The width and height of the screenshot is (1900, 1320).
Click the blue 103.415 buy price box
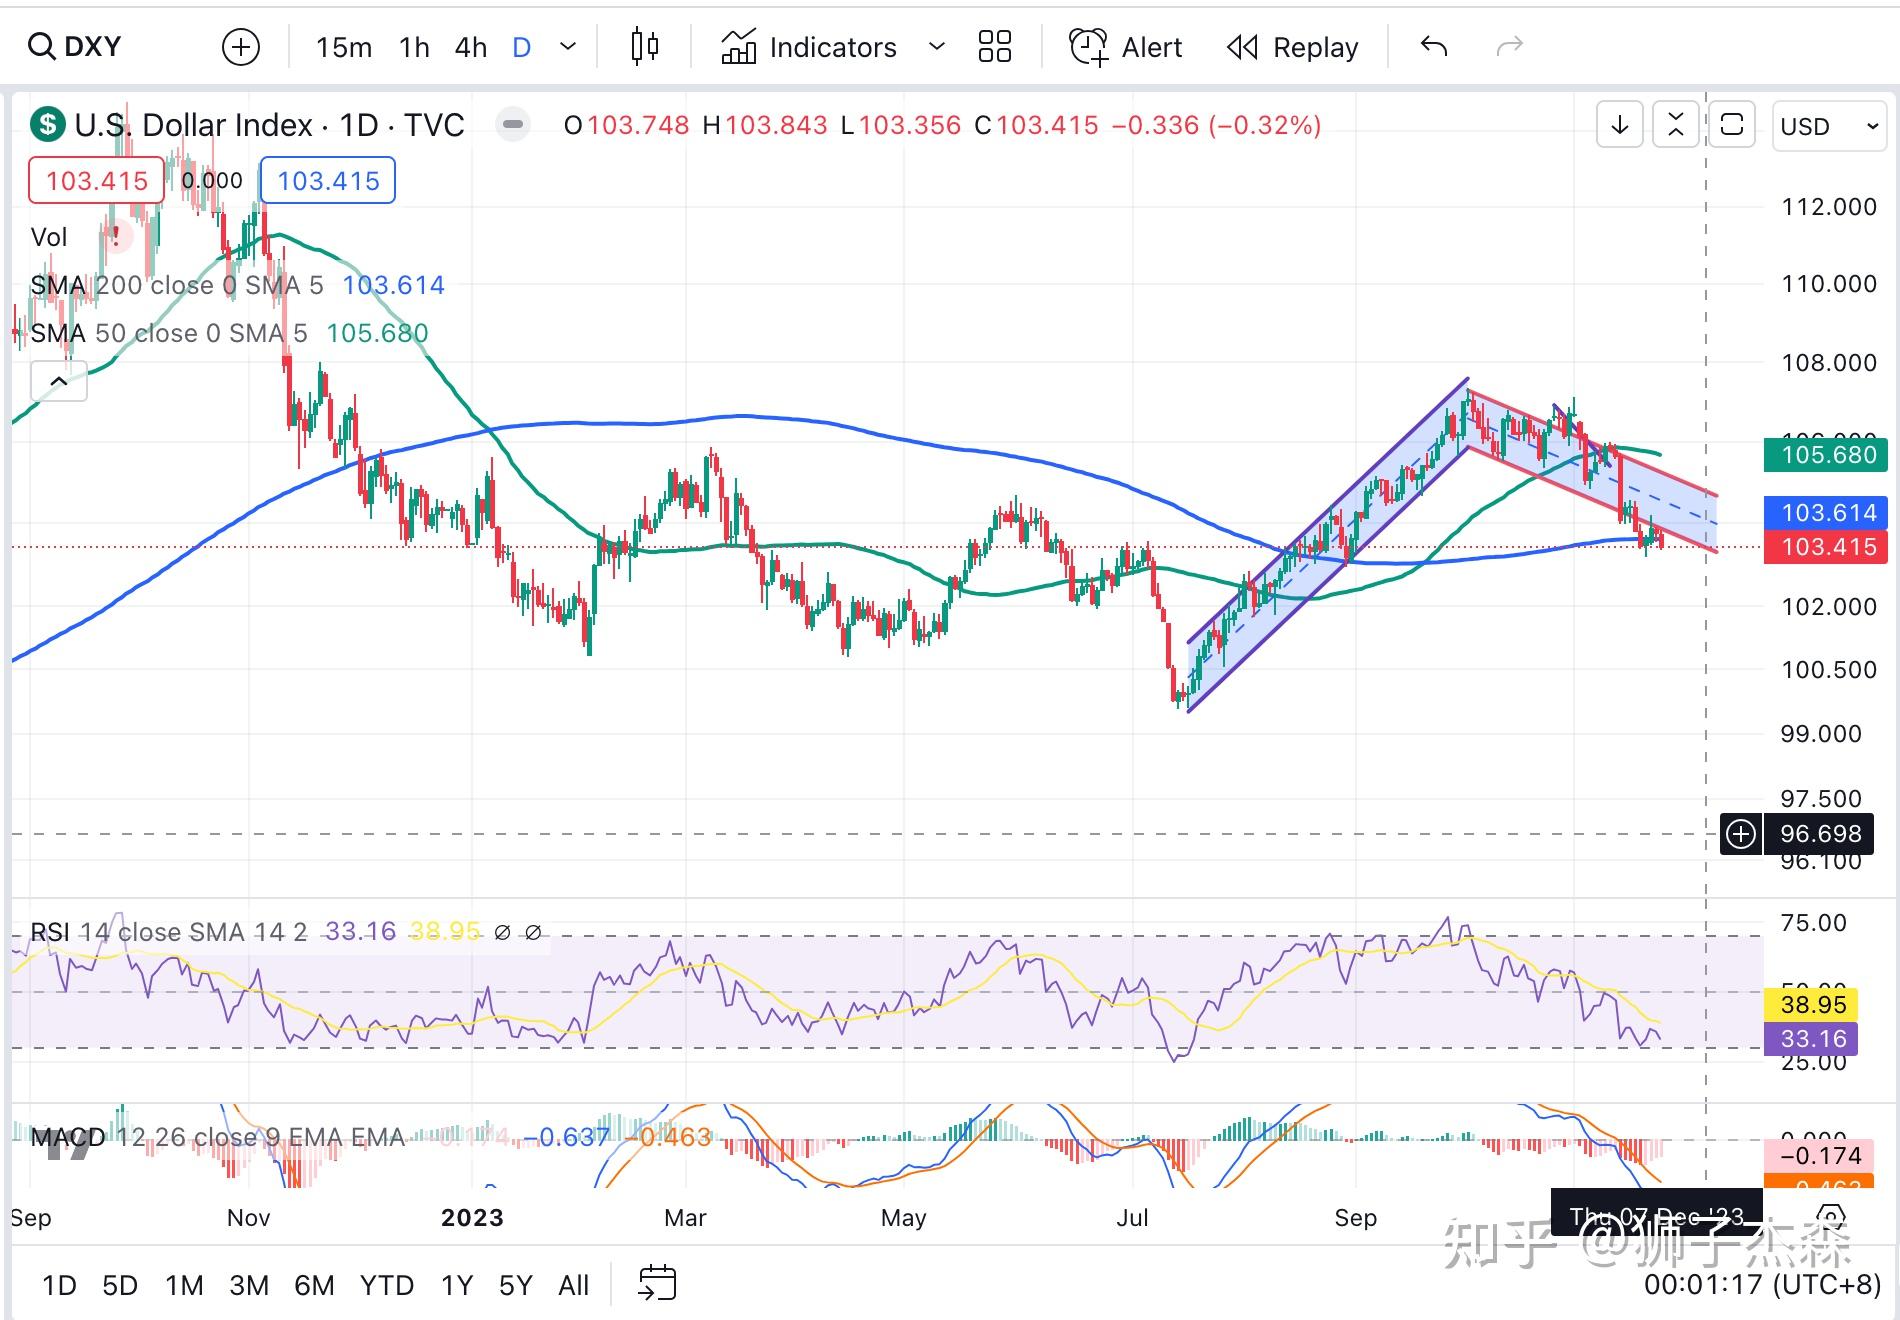(x=328, y=181)
